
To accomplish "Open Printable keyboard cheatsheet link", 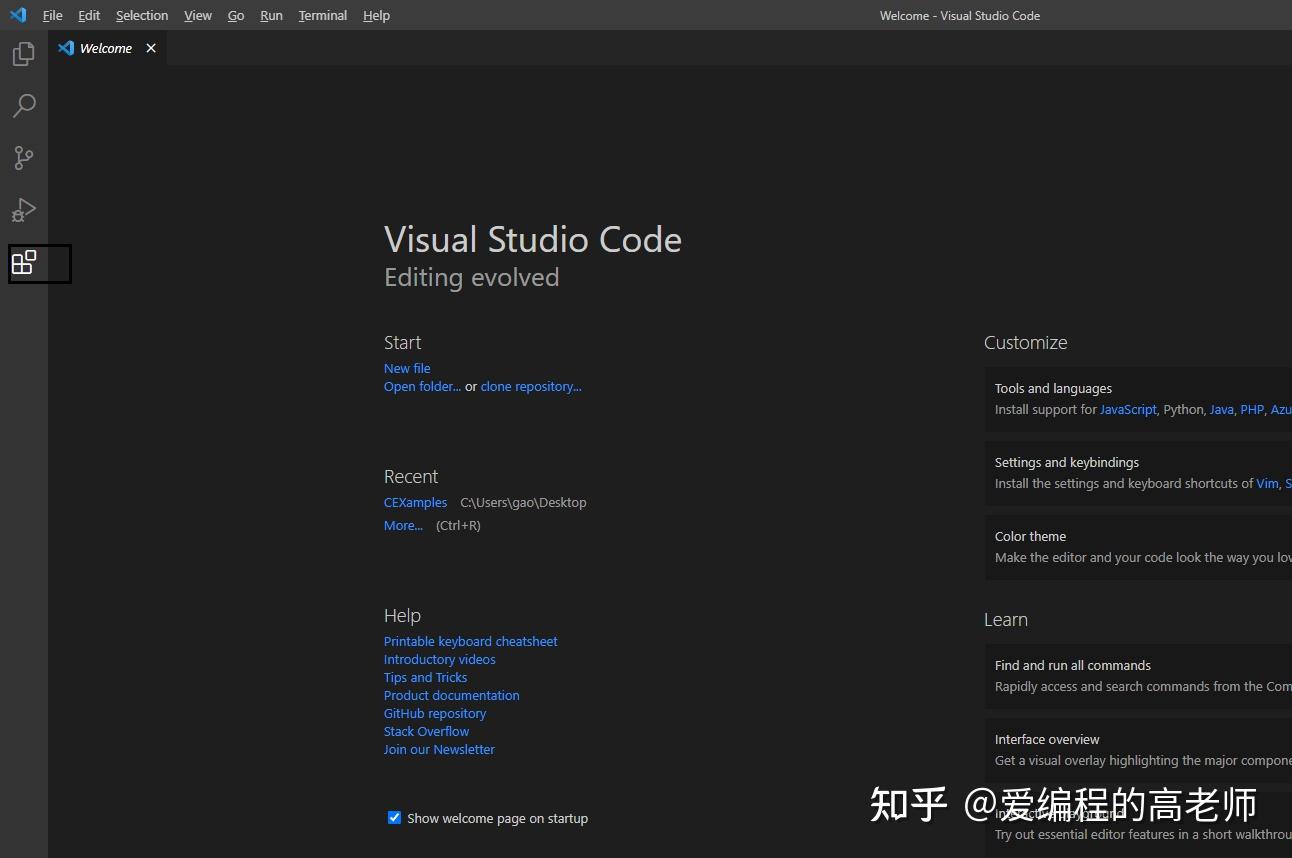I will tap(470, 641).
